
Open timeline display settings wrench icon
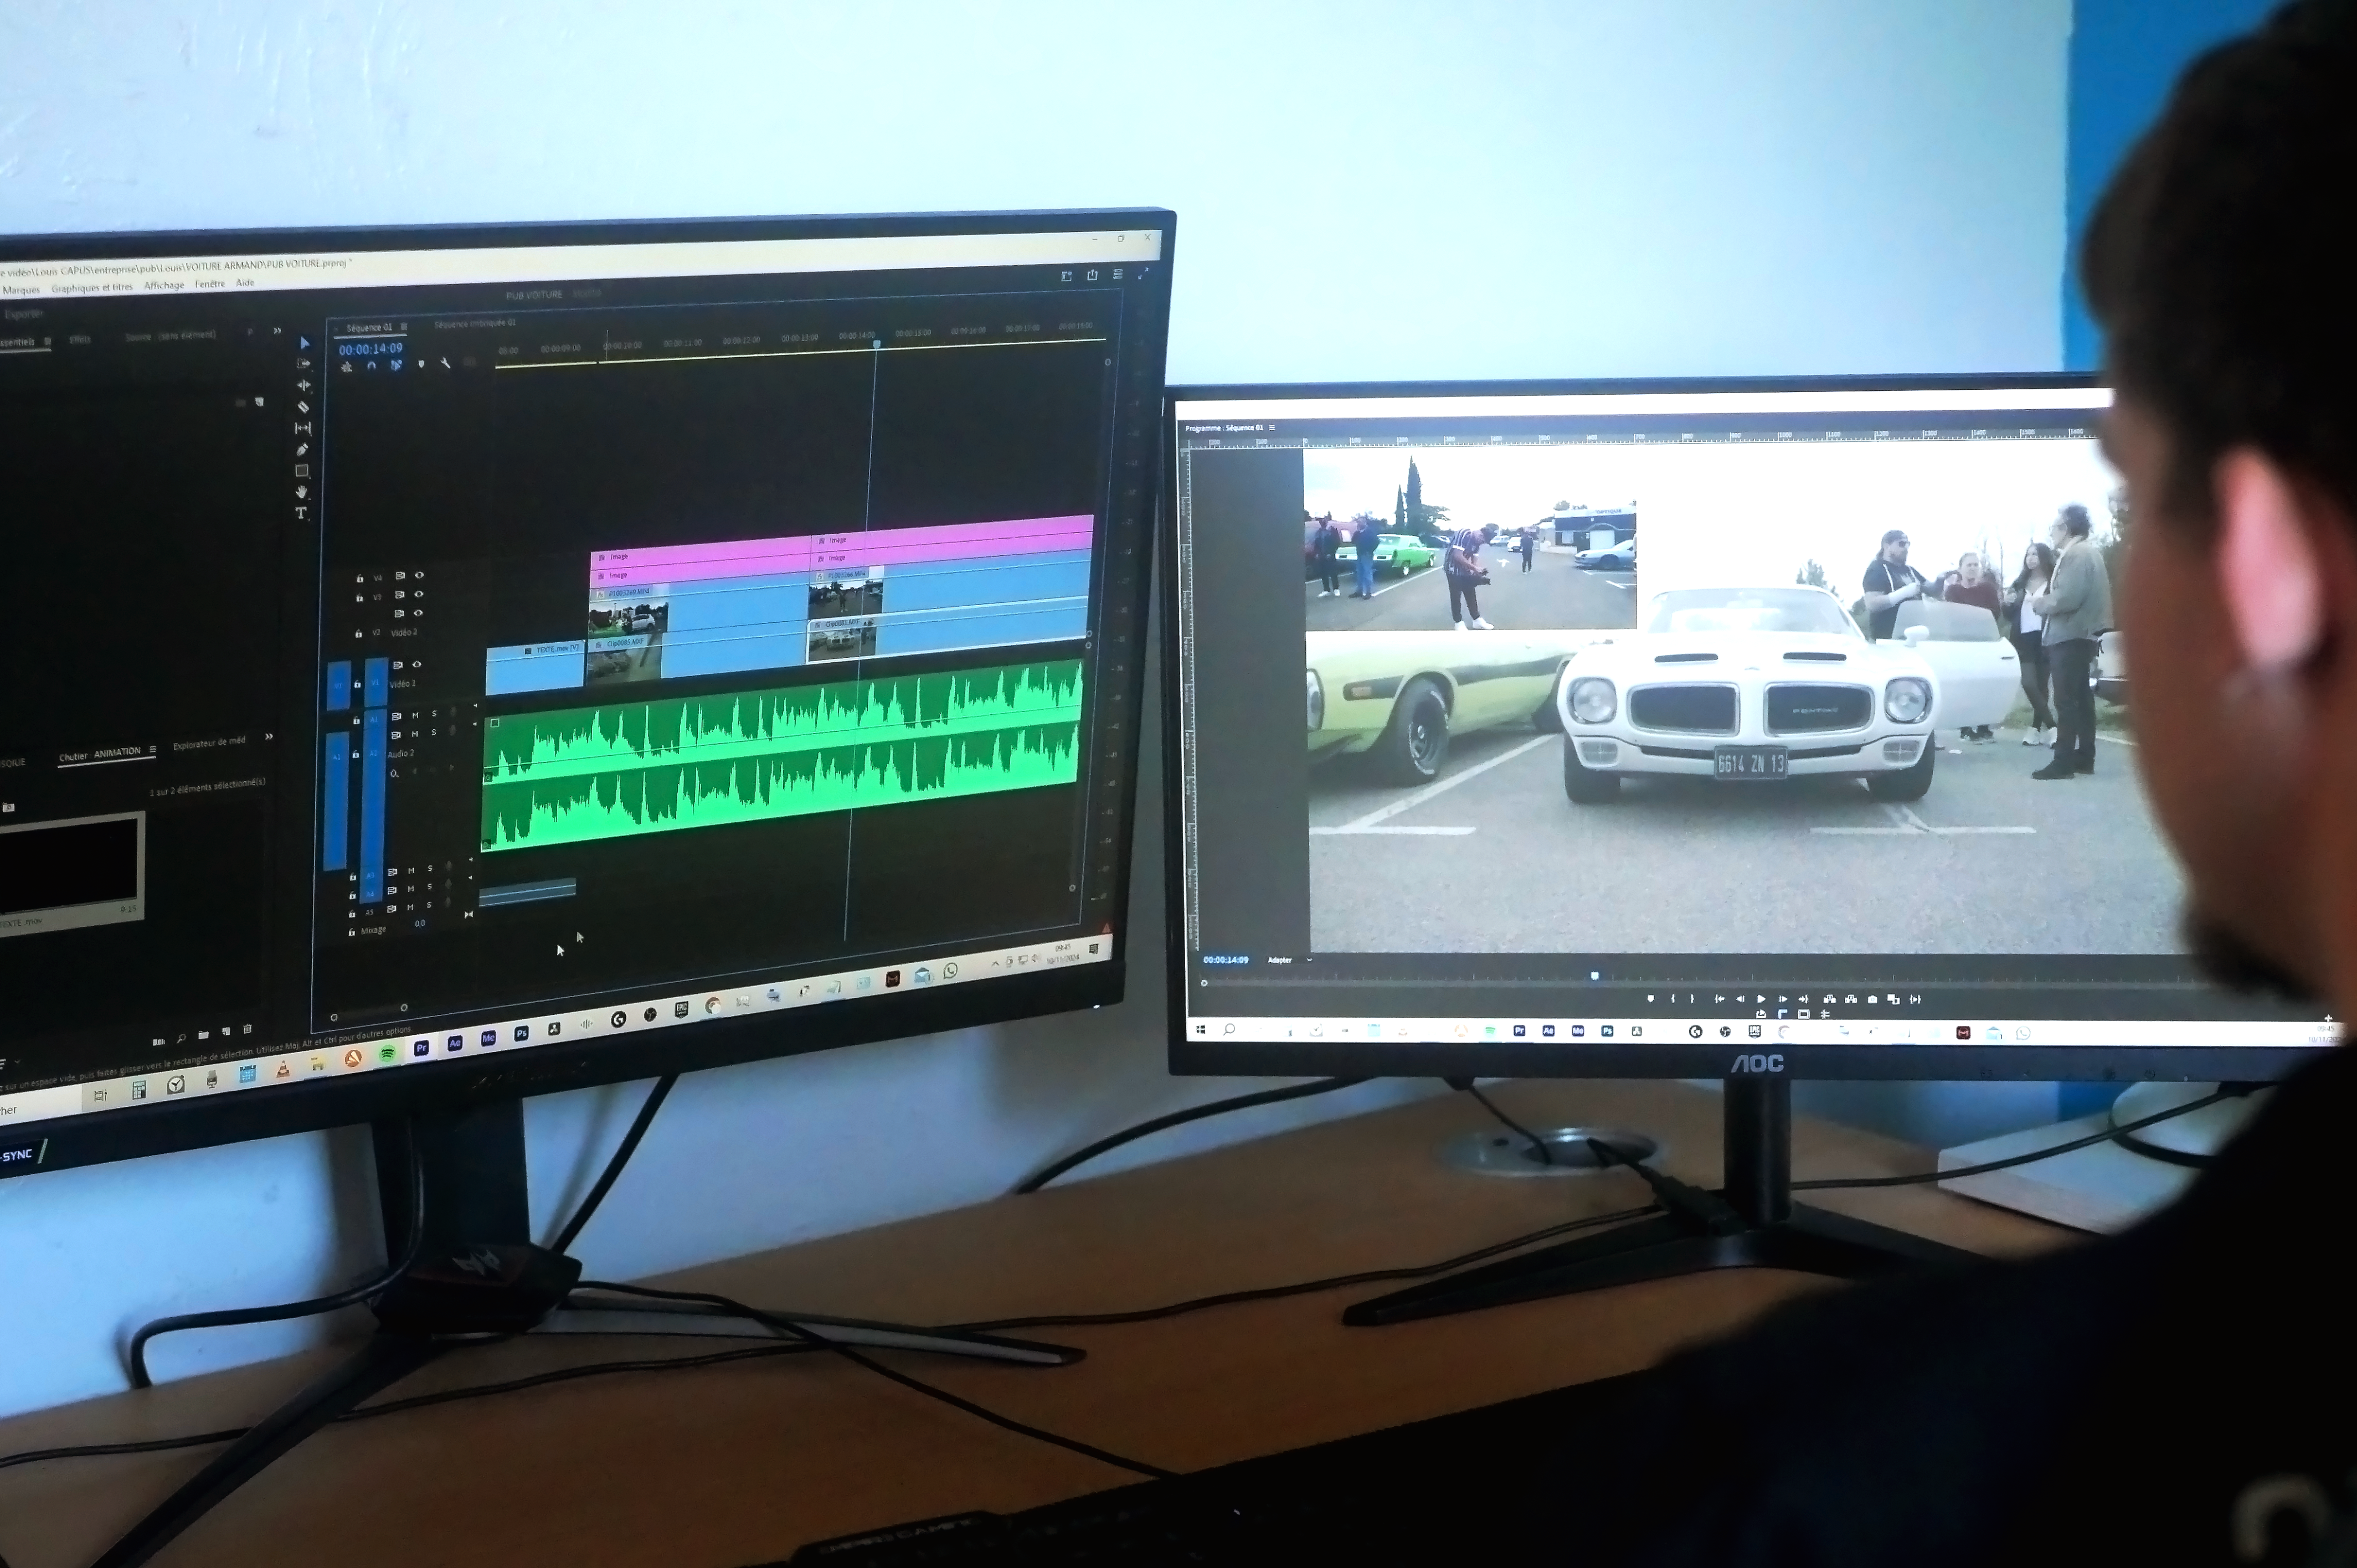tap(445, 364)
